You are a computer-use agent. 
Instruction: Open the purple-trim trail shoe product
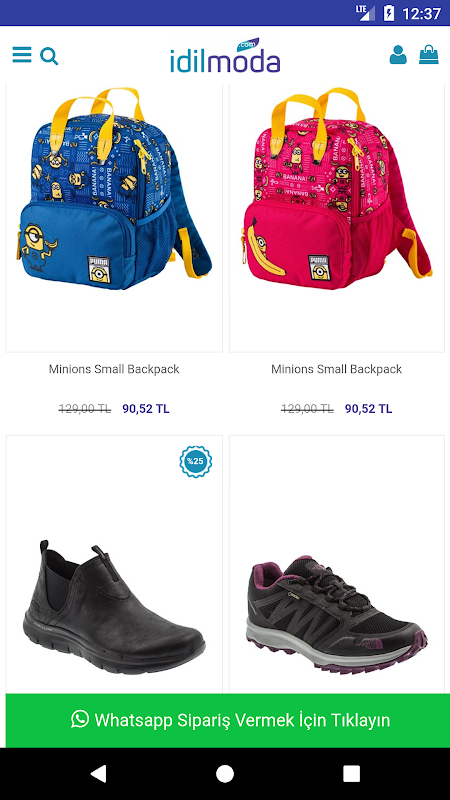337,612
